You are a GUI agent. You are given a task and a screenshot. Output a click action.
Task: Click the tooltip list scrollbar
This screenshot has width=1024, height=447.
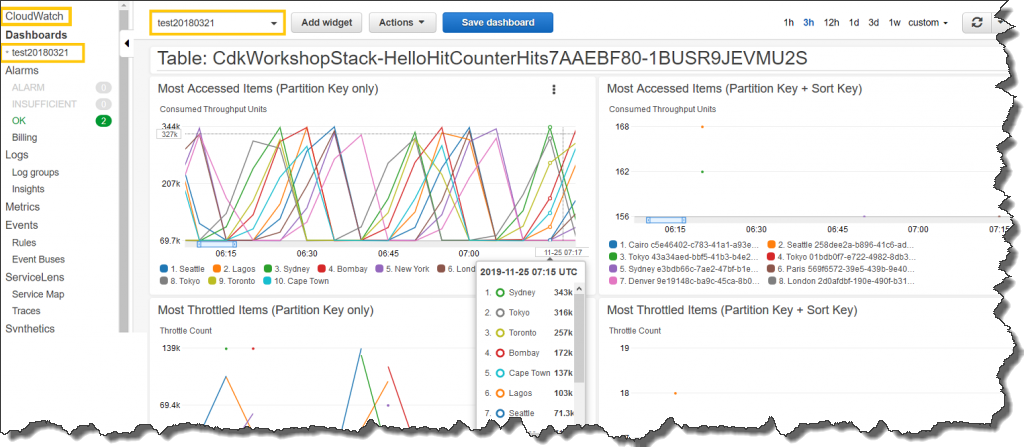pos(579,339)
